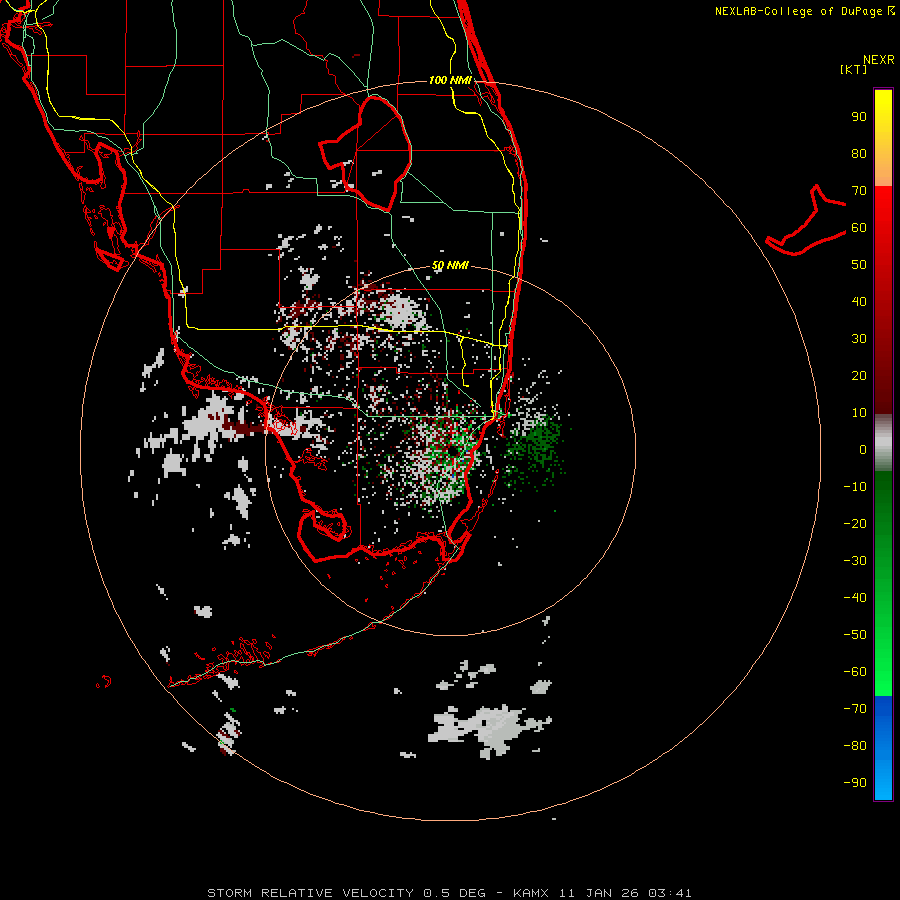Screen dimensions: 900x900
Task: Click the gray zero-velocity segment of color bar
Action: (883, 443)
